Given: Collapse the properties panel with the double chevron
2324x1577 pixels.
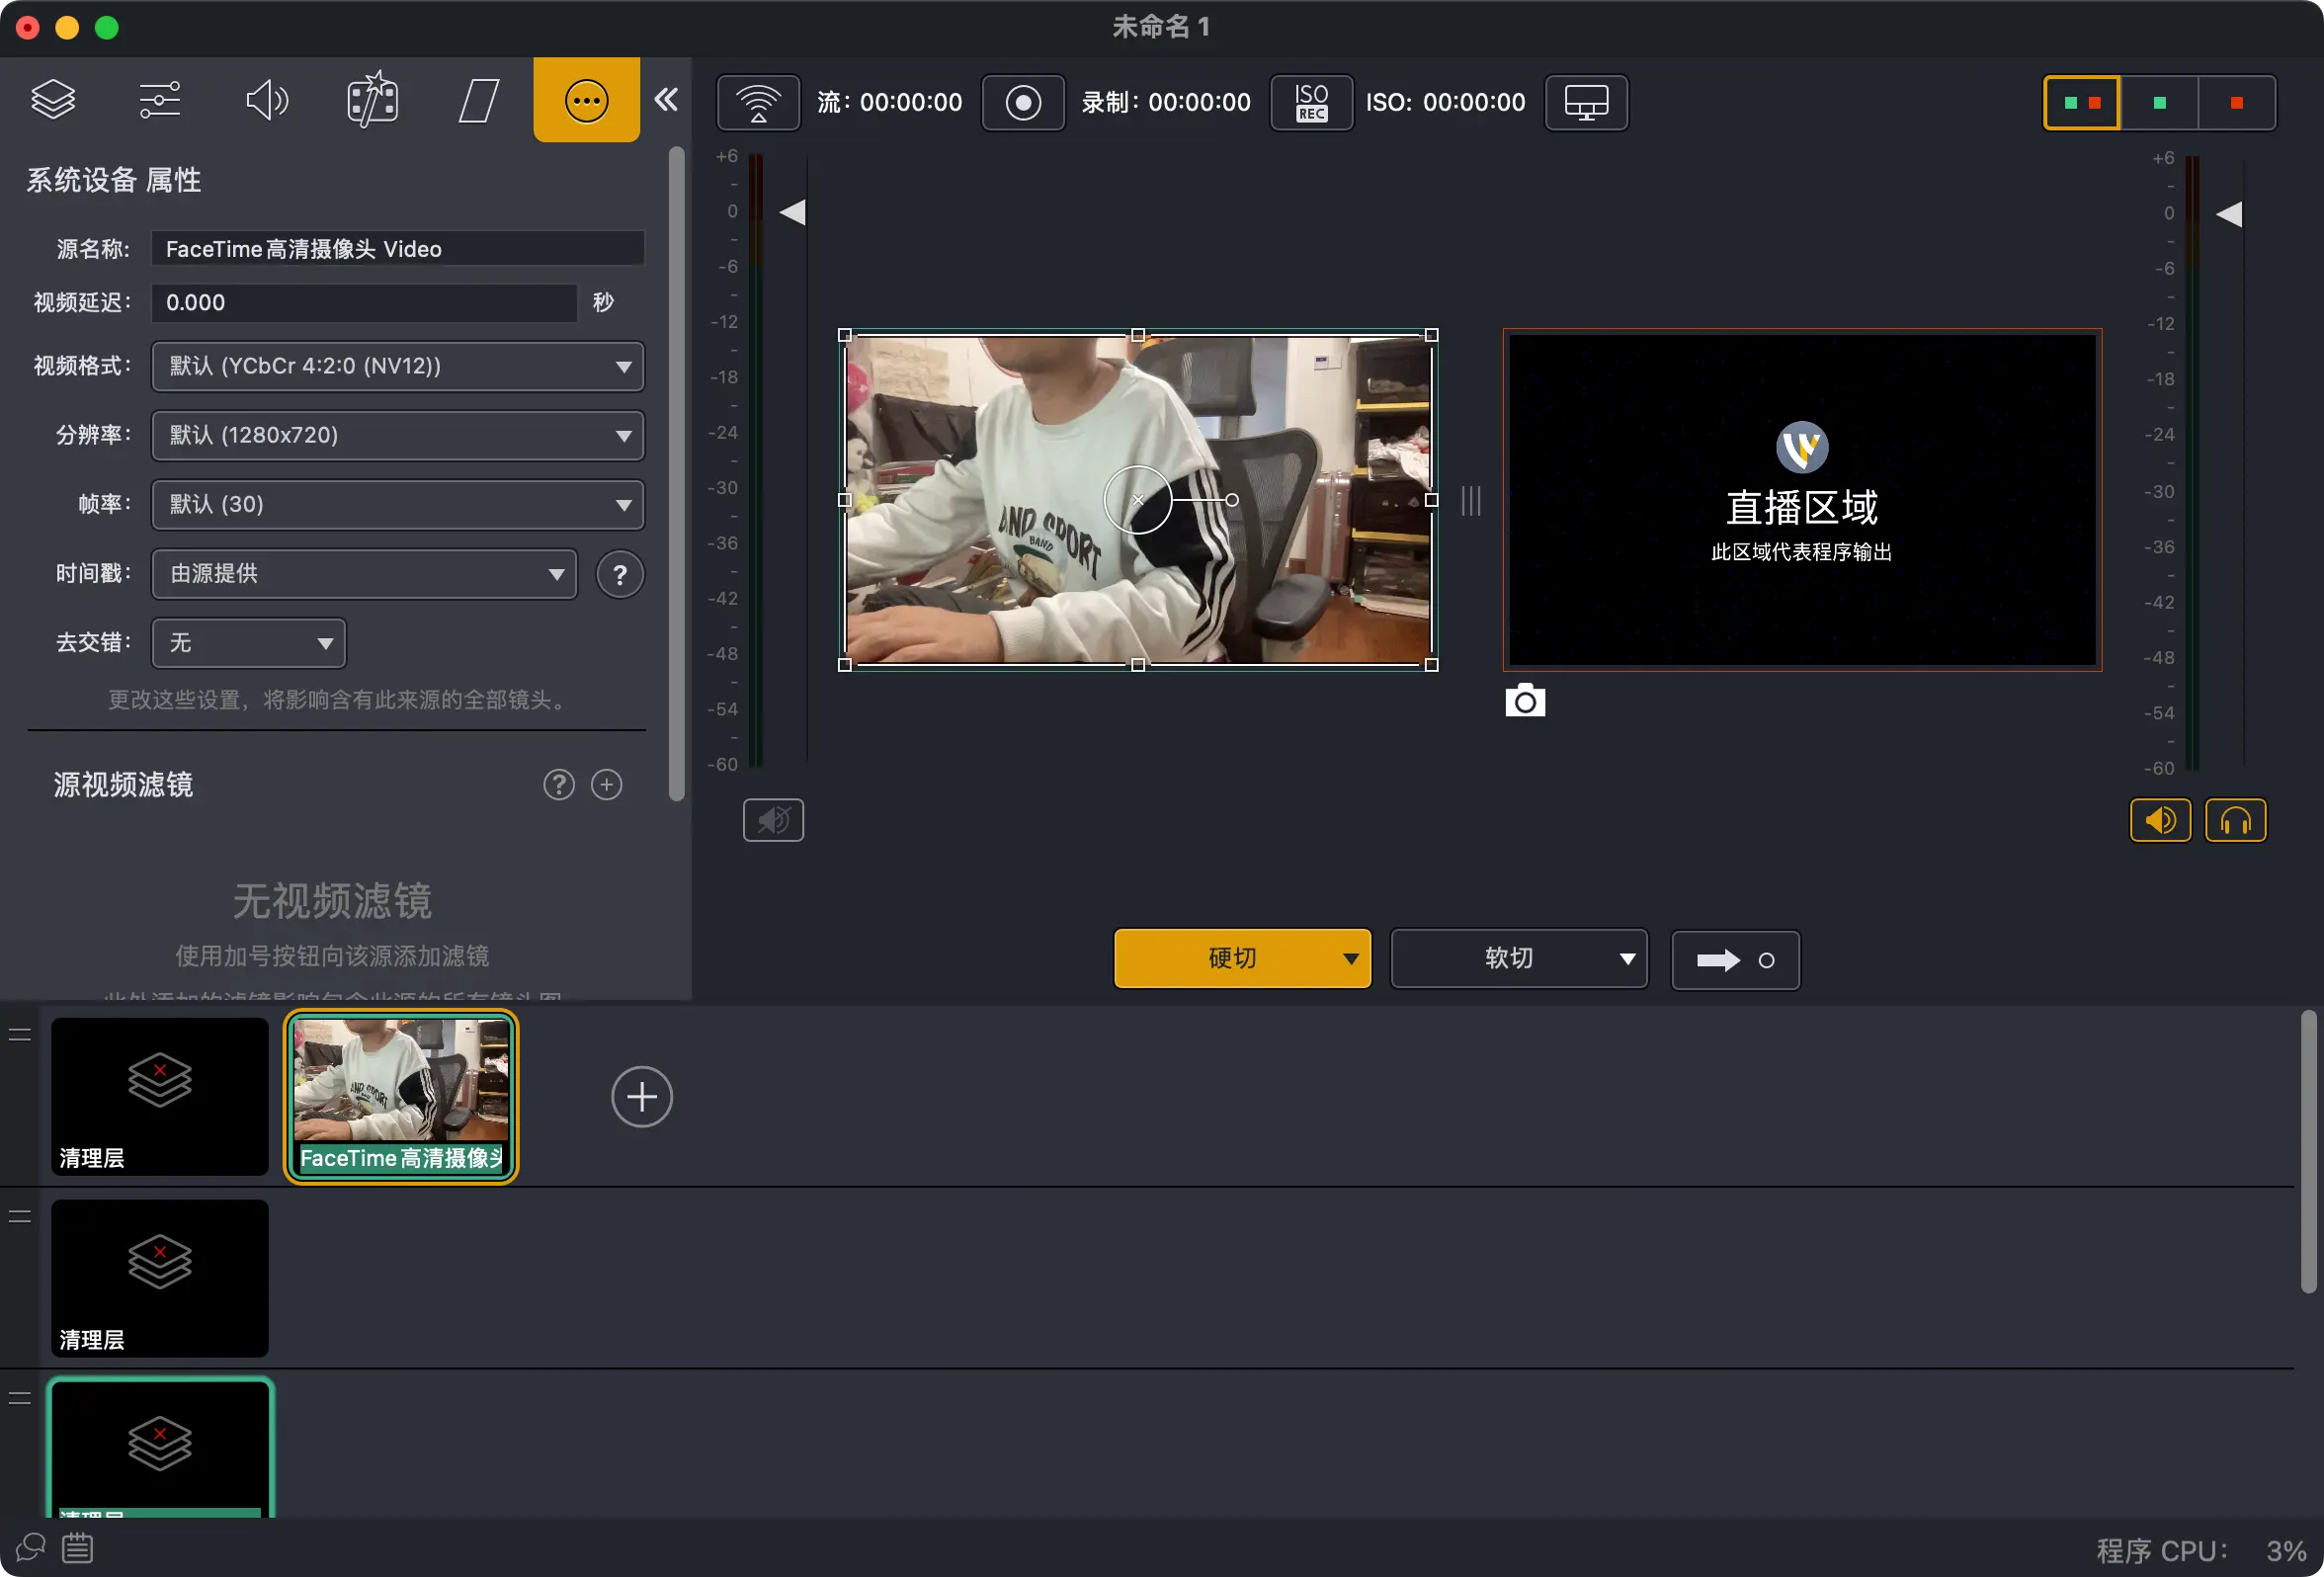Looking at the screenshot, I should point(666,100).
